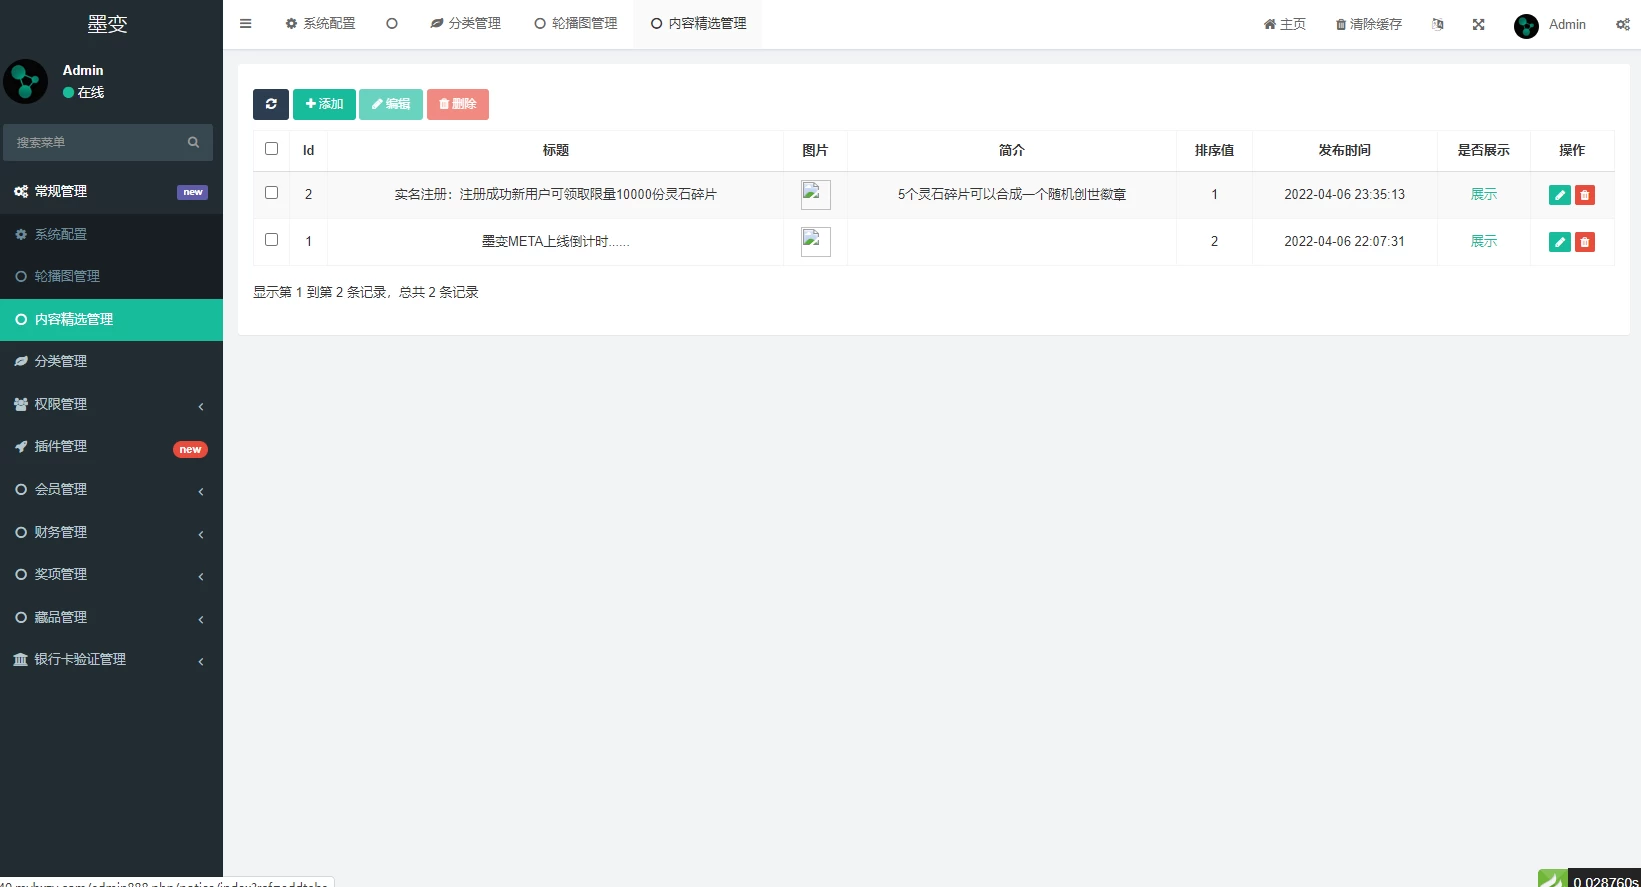Screen dimensions: 1641x887
Task: Click the language switch icon in header
Action: [1437, 24]
